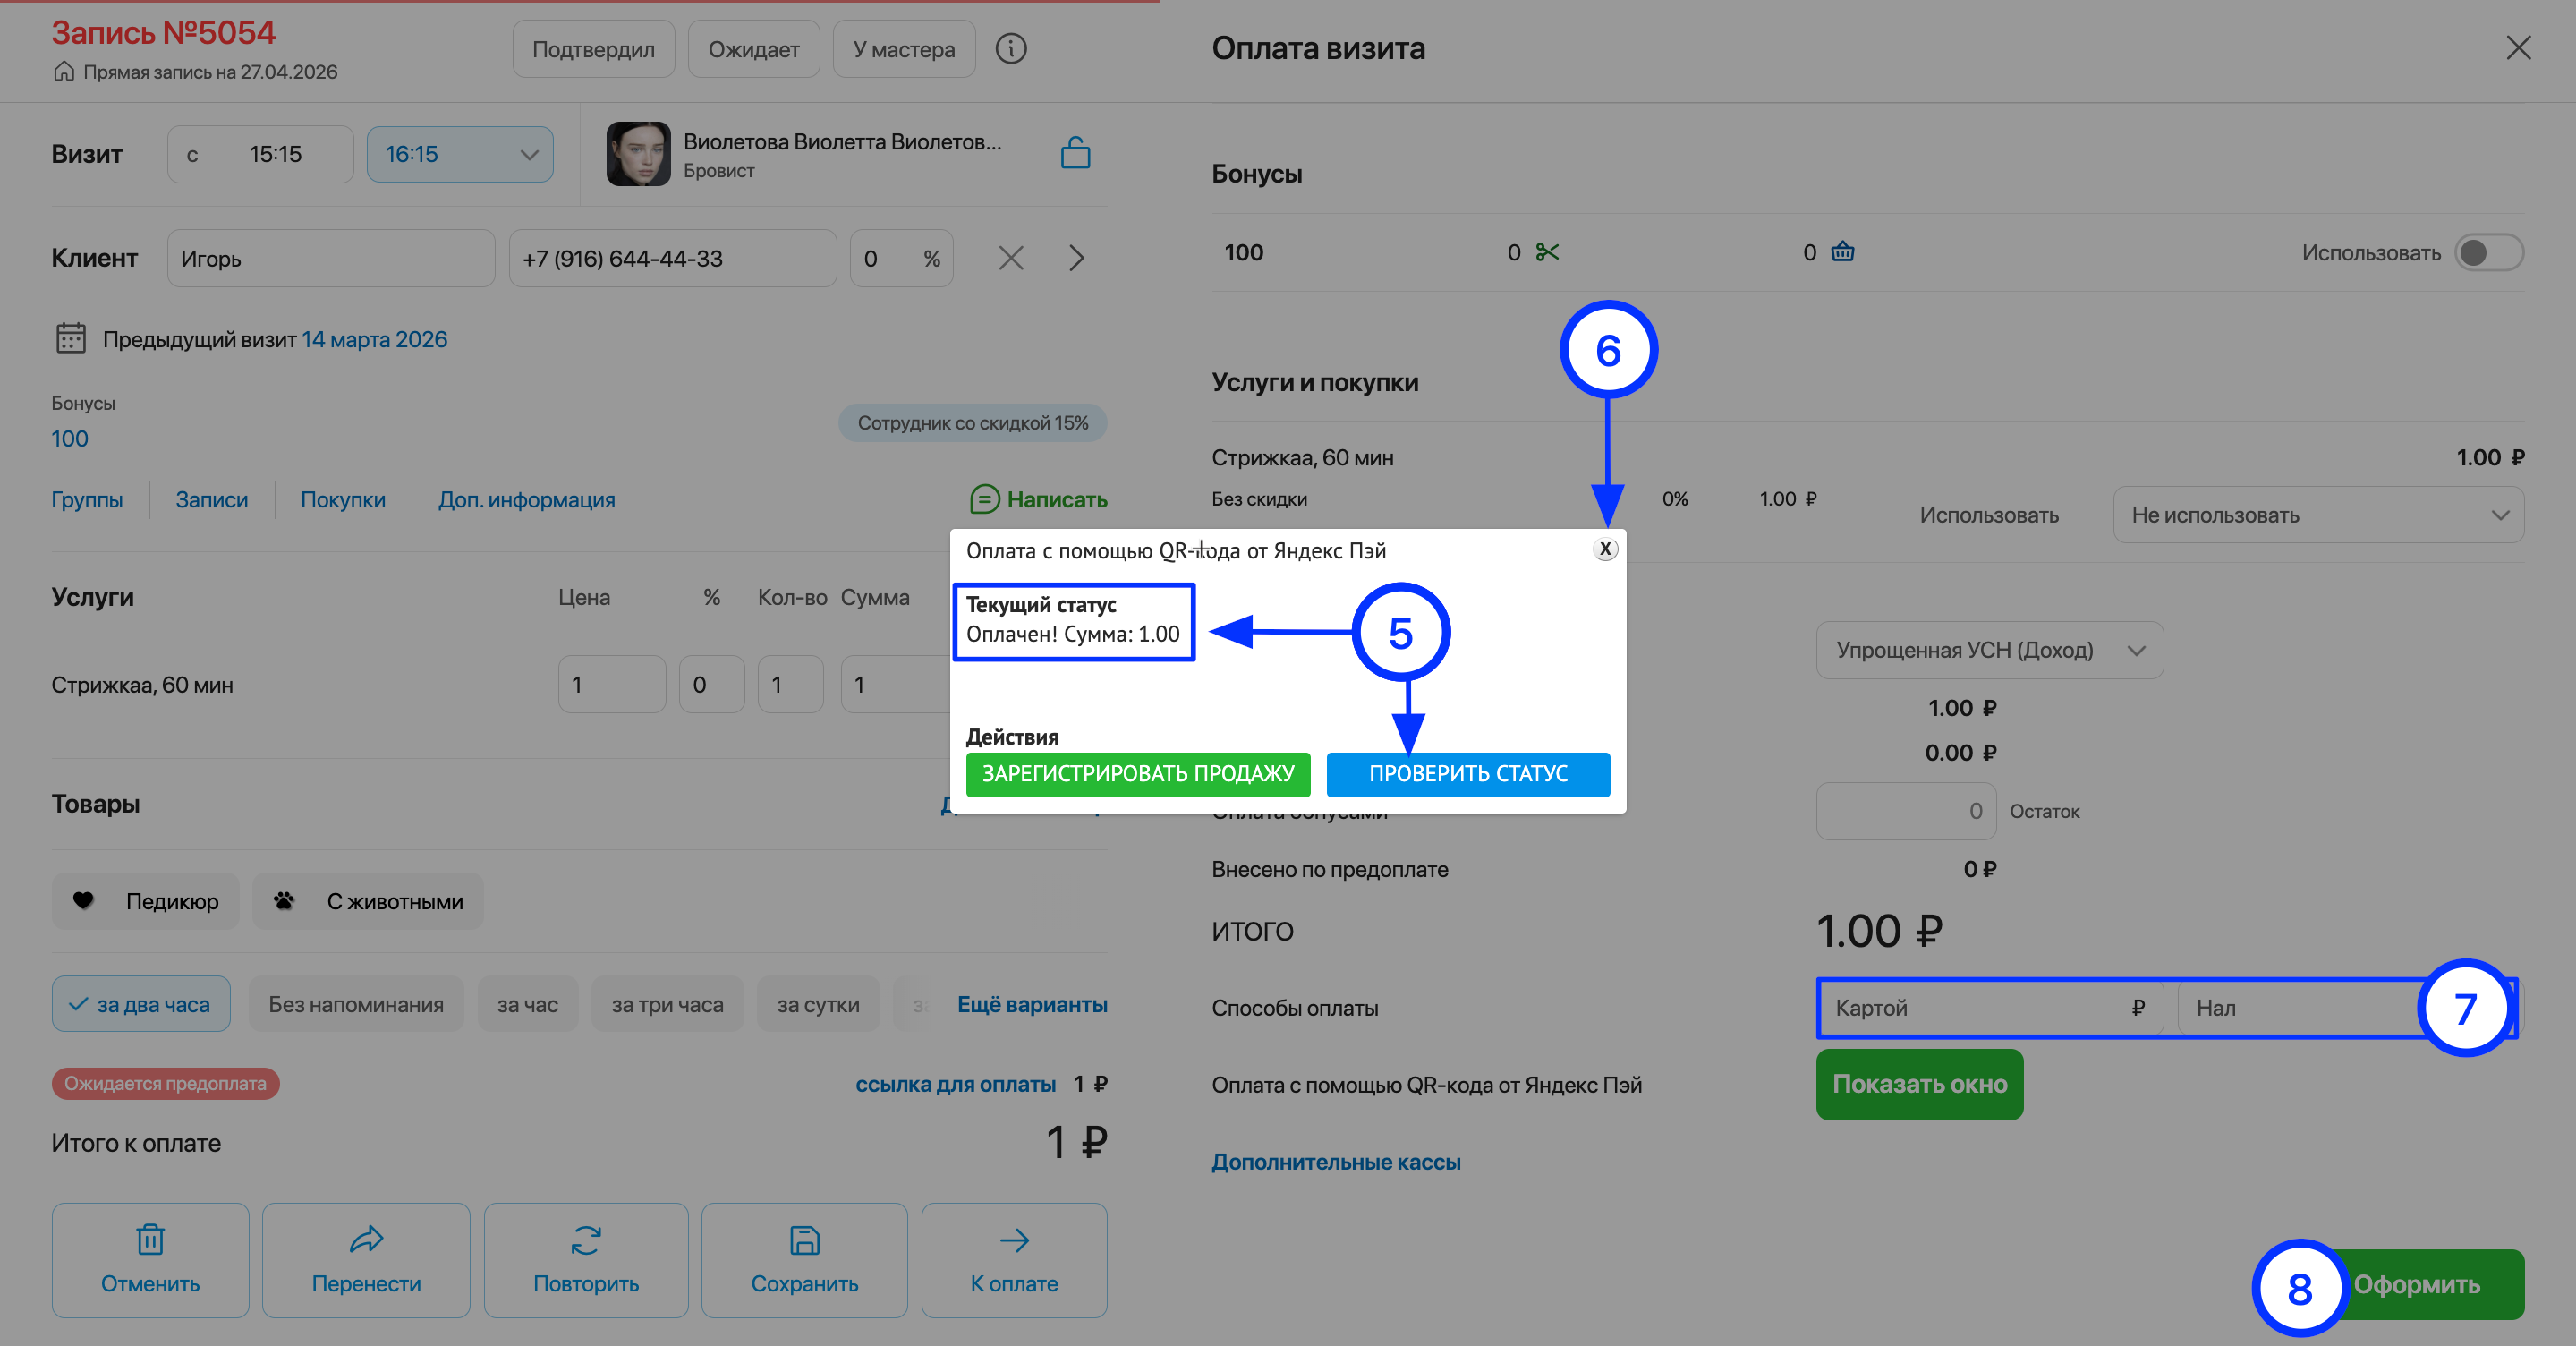
Task: Click the К оплате button
Action: tap(1014, 1260)
